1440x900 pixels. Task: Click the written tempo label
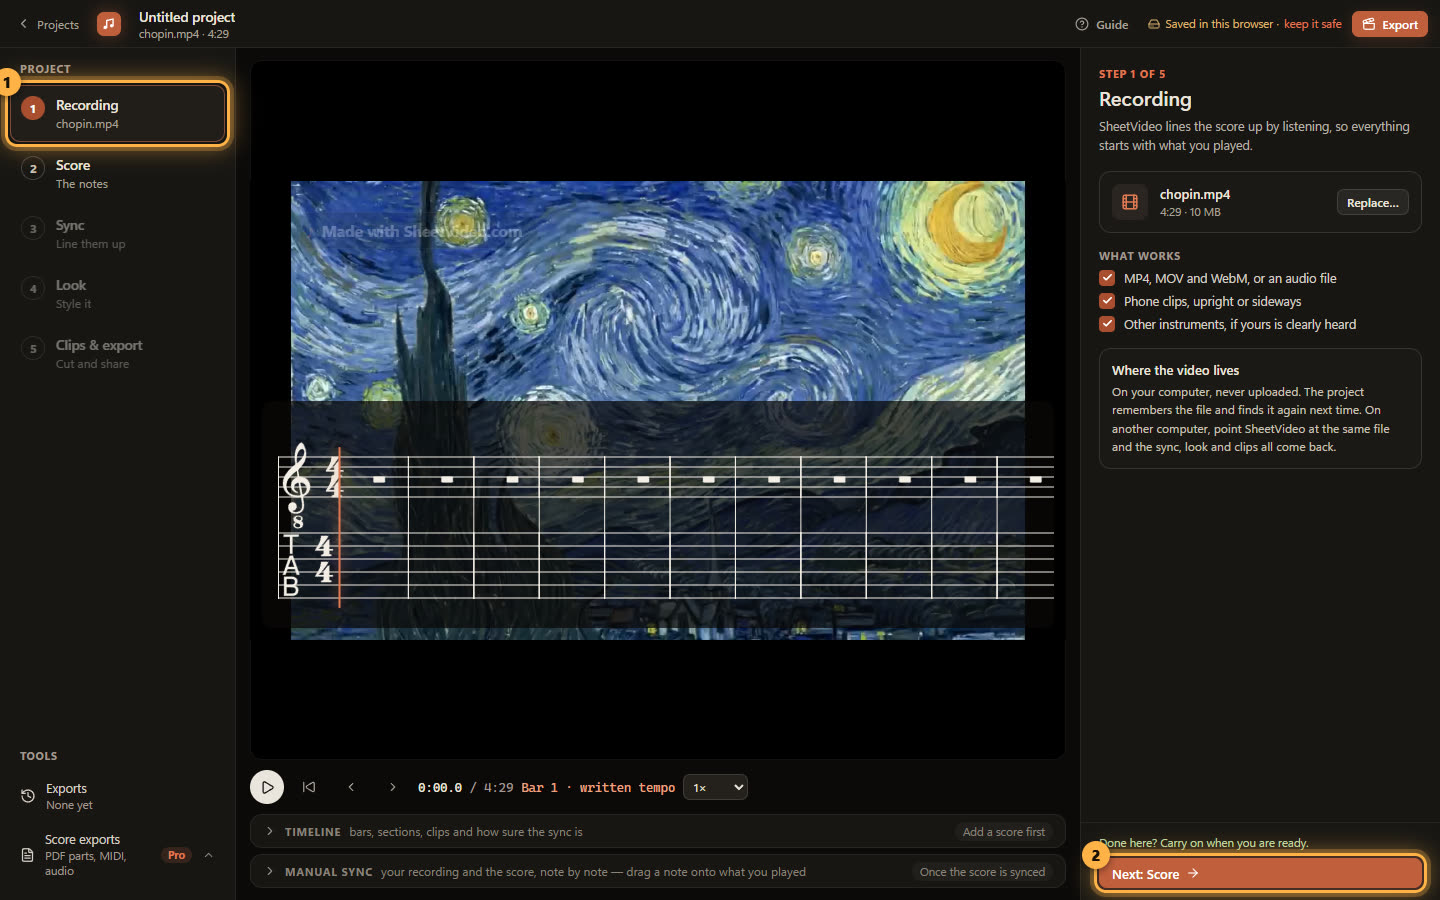[x=627, y=788]
